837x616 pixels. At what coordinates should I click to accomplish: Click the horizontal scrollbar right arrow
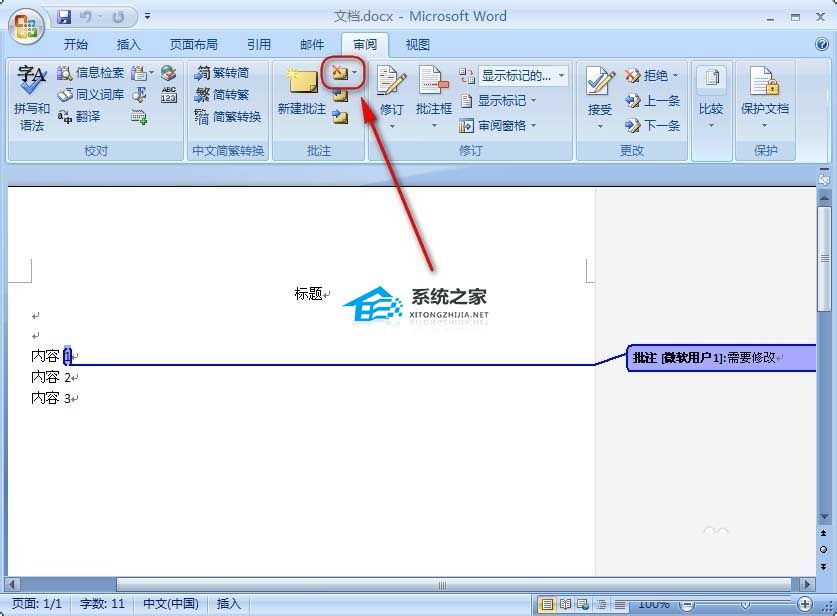(x=807, y=585)
